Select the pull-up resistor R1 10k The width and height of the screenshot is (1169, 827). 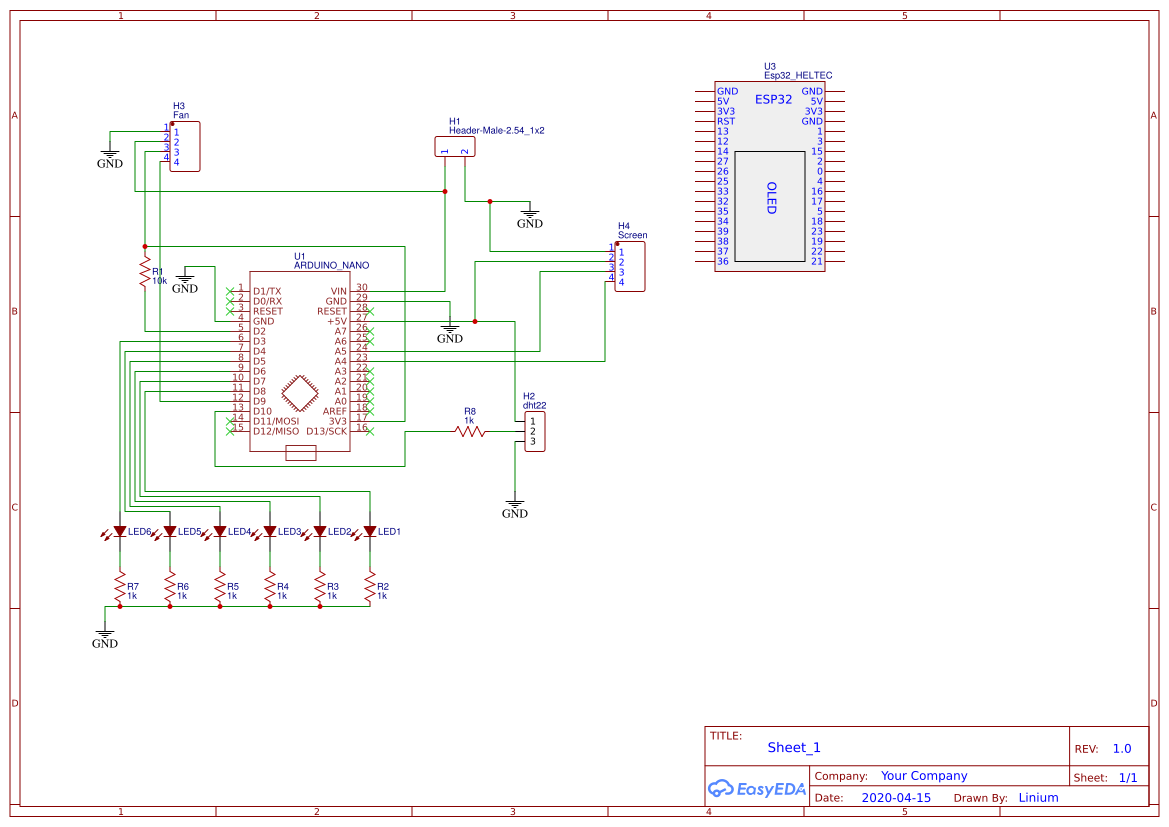coord(145,272)
